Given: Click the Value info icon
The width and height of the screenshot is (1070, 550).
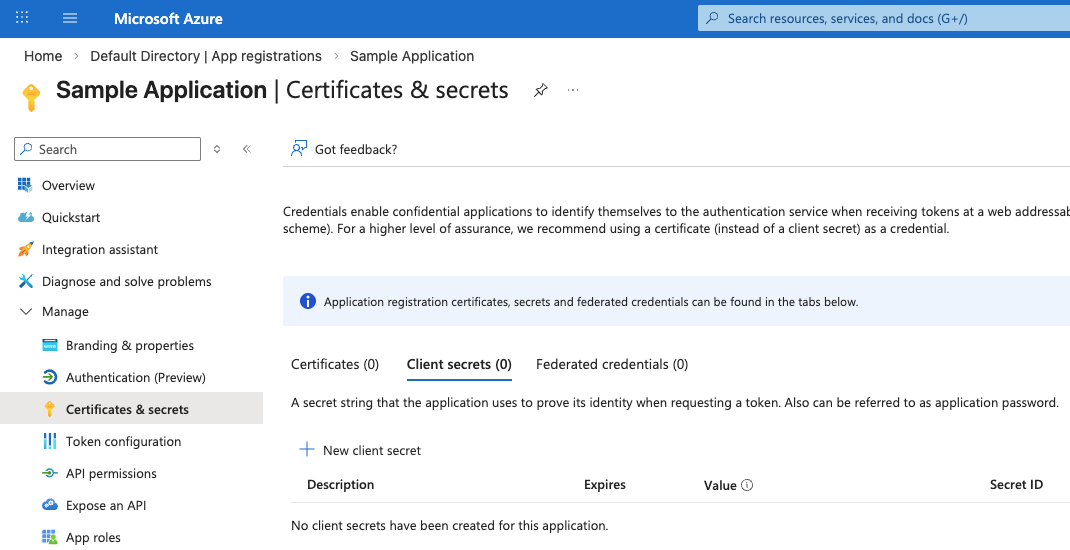Looking at the screenshot, I should 747,485.
